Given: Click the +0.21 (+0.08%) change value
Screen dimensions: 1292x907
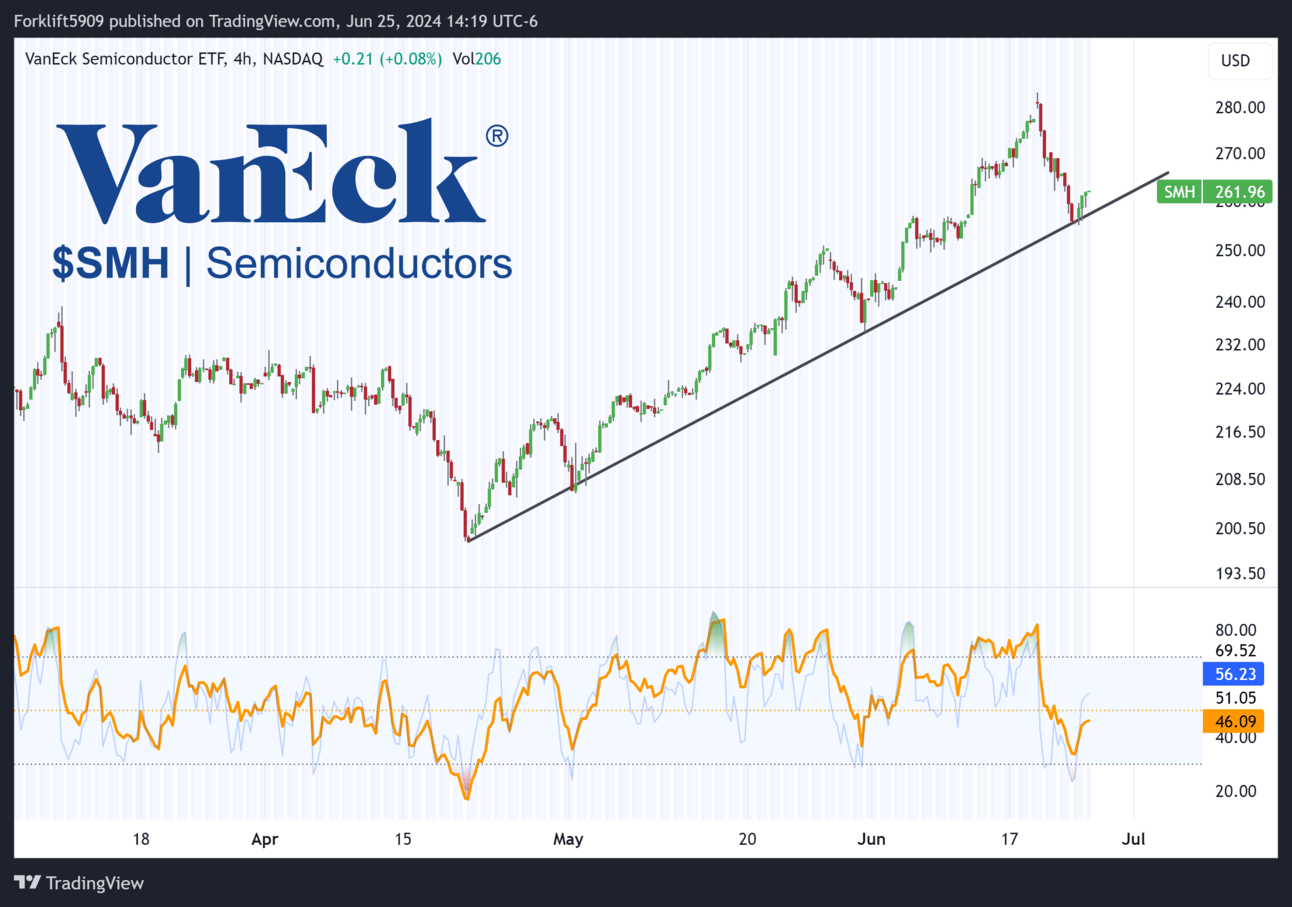Looking at the screenshot, I should pos(386,59).
